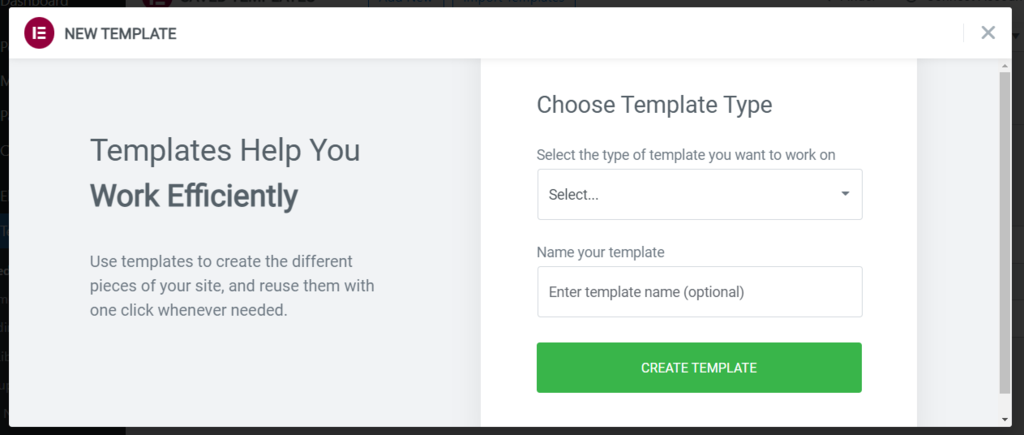Click the "Name your template" label
1024x435 pixels.
click(600, 252)
